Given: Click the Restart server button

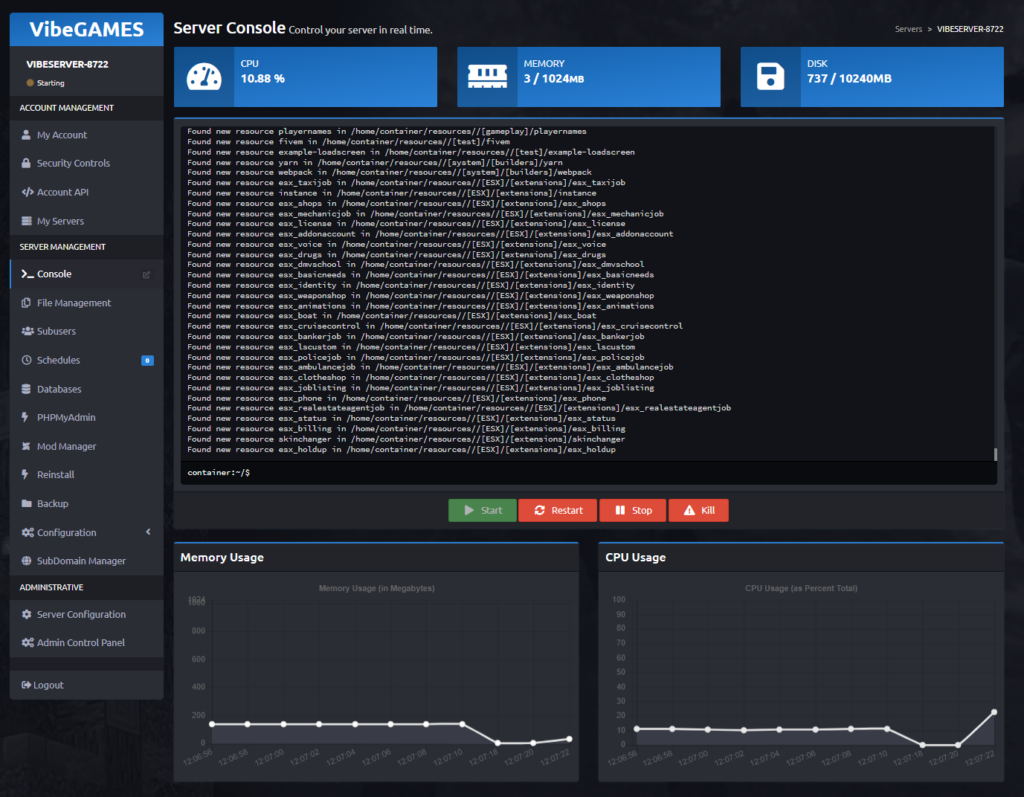Looking at the screenshot, I should point(558,510).
